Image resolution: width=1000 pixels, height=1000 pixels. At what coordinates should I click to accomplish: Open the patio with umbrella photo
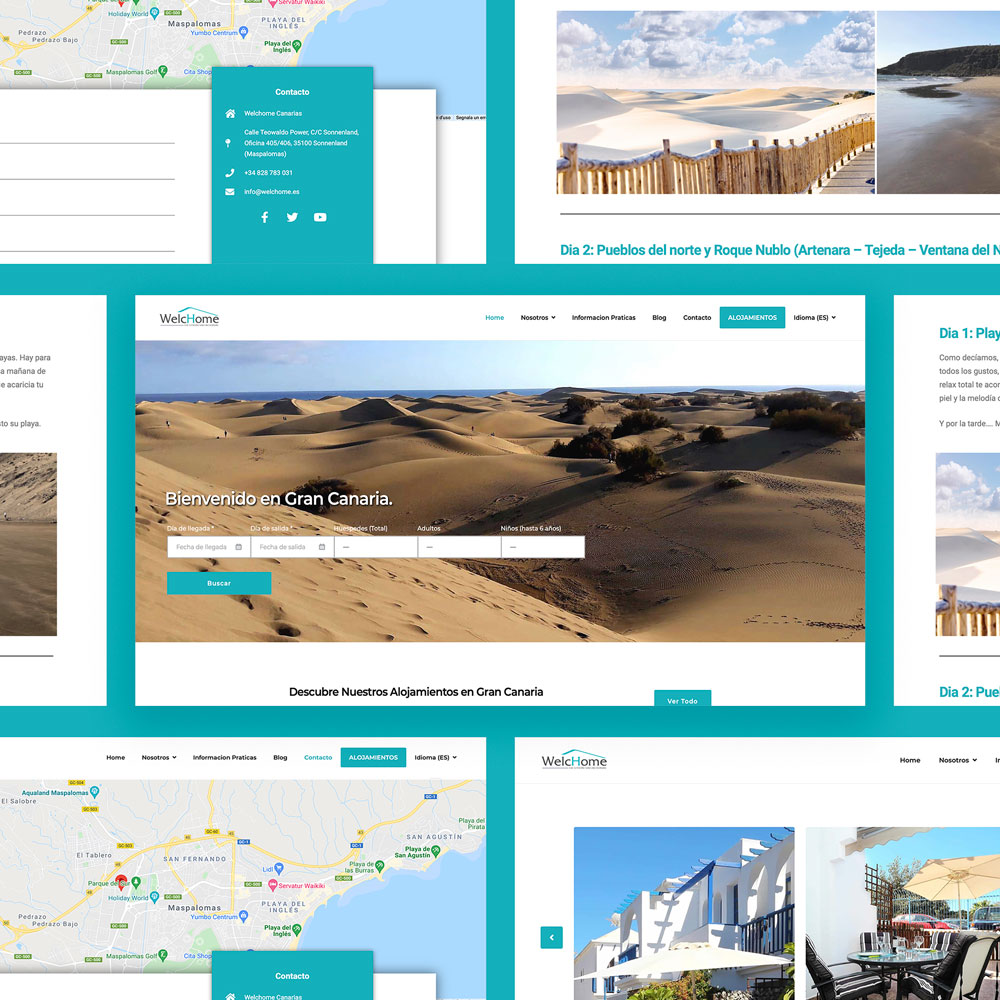(x=902, y=913)
